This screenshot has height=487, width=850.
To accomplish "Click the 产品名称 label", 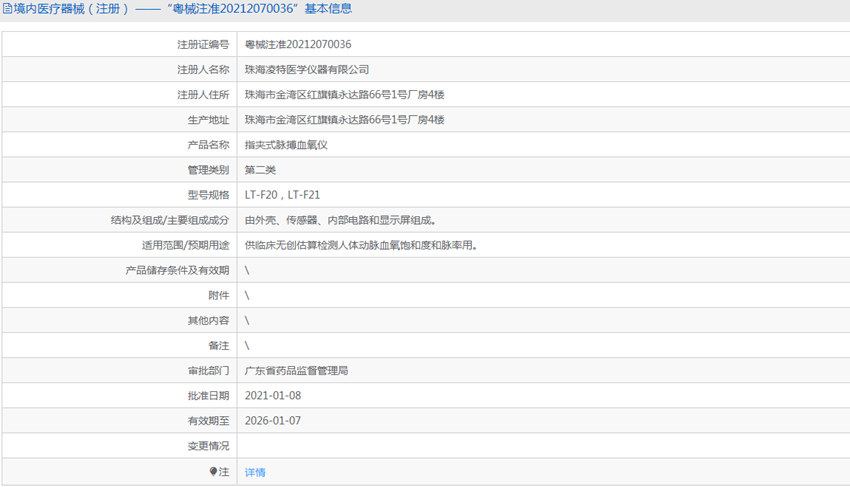I will [208, 145].
